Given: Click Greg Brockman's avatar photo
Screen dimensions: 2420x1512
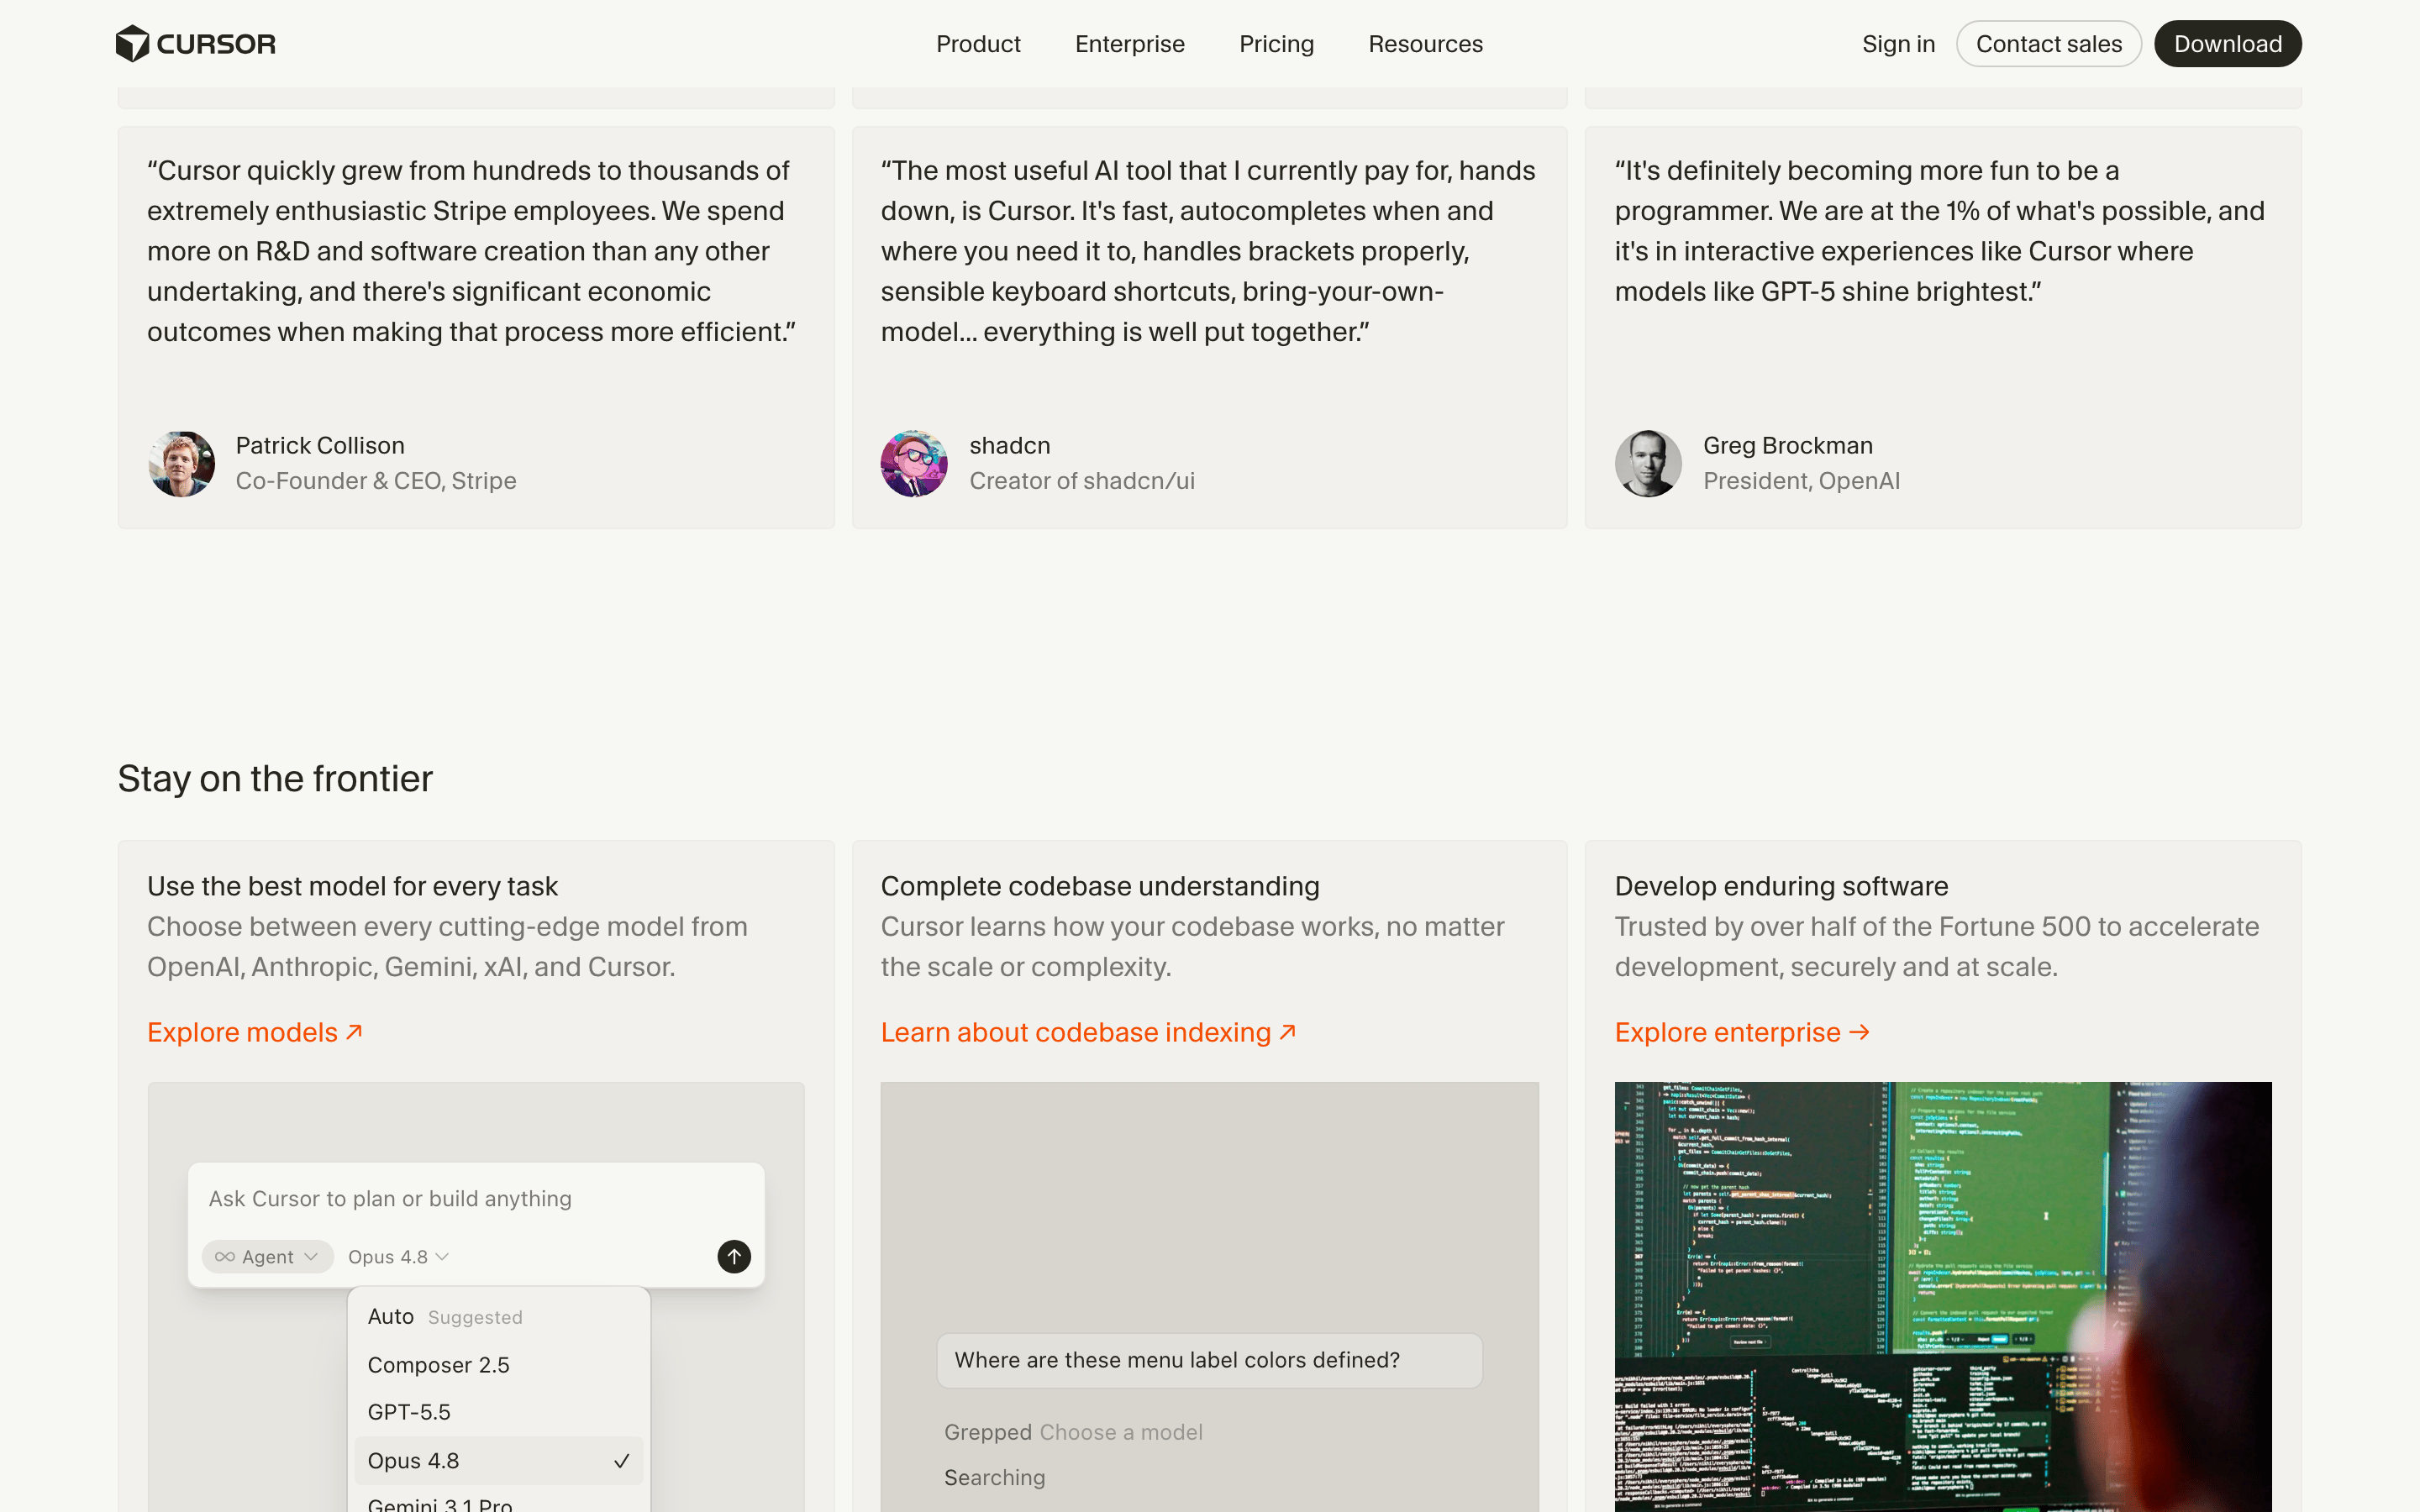Looking at the screenshot, I should 1648,464.
